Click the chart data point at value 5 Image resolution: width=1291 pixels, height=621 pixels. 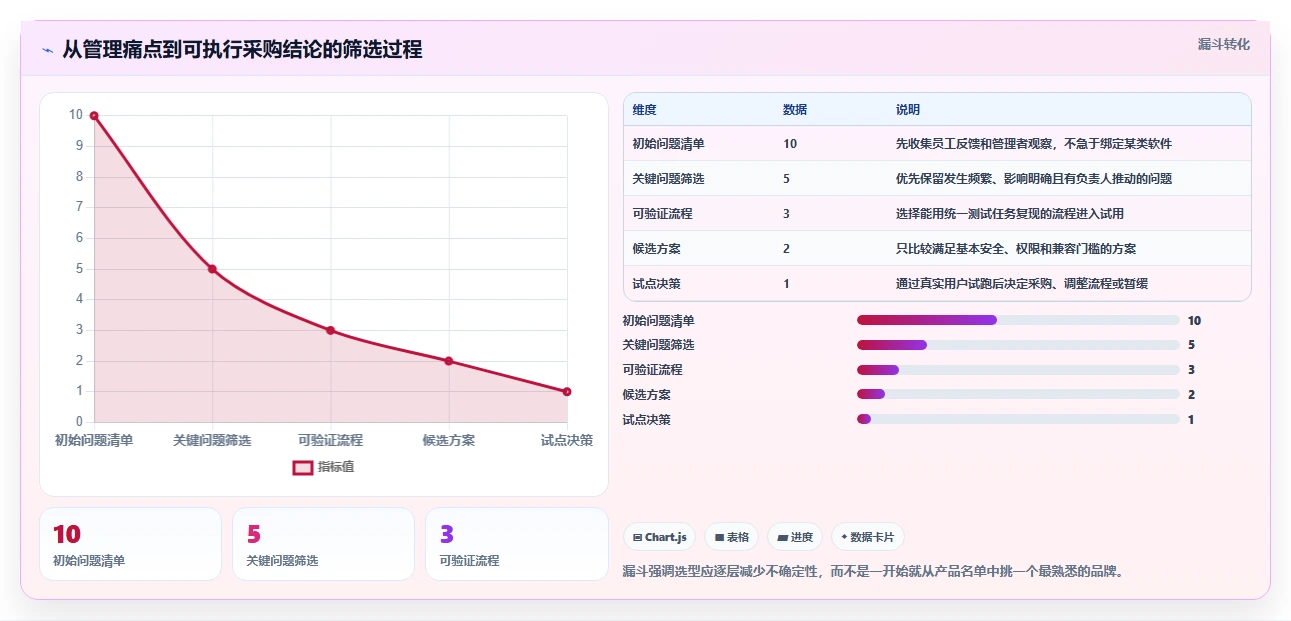pos(212,269)
